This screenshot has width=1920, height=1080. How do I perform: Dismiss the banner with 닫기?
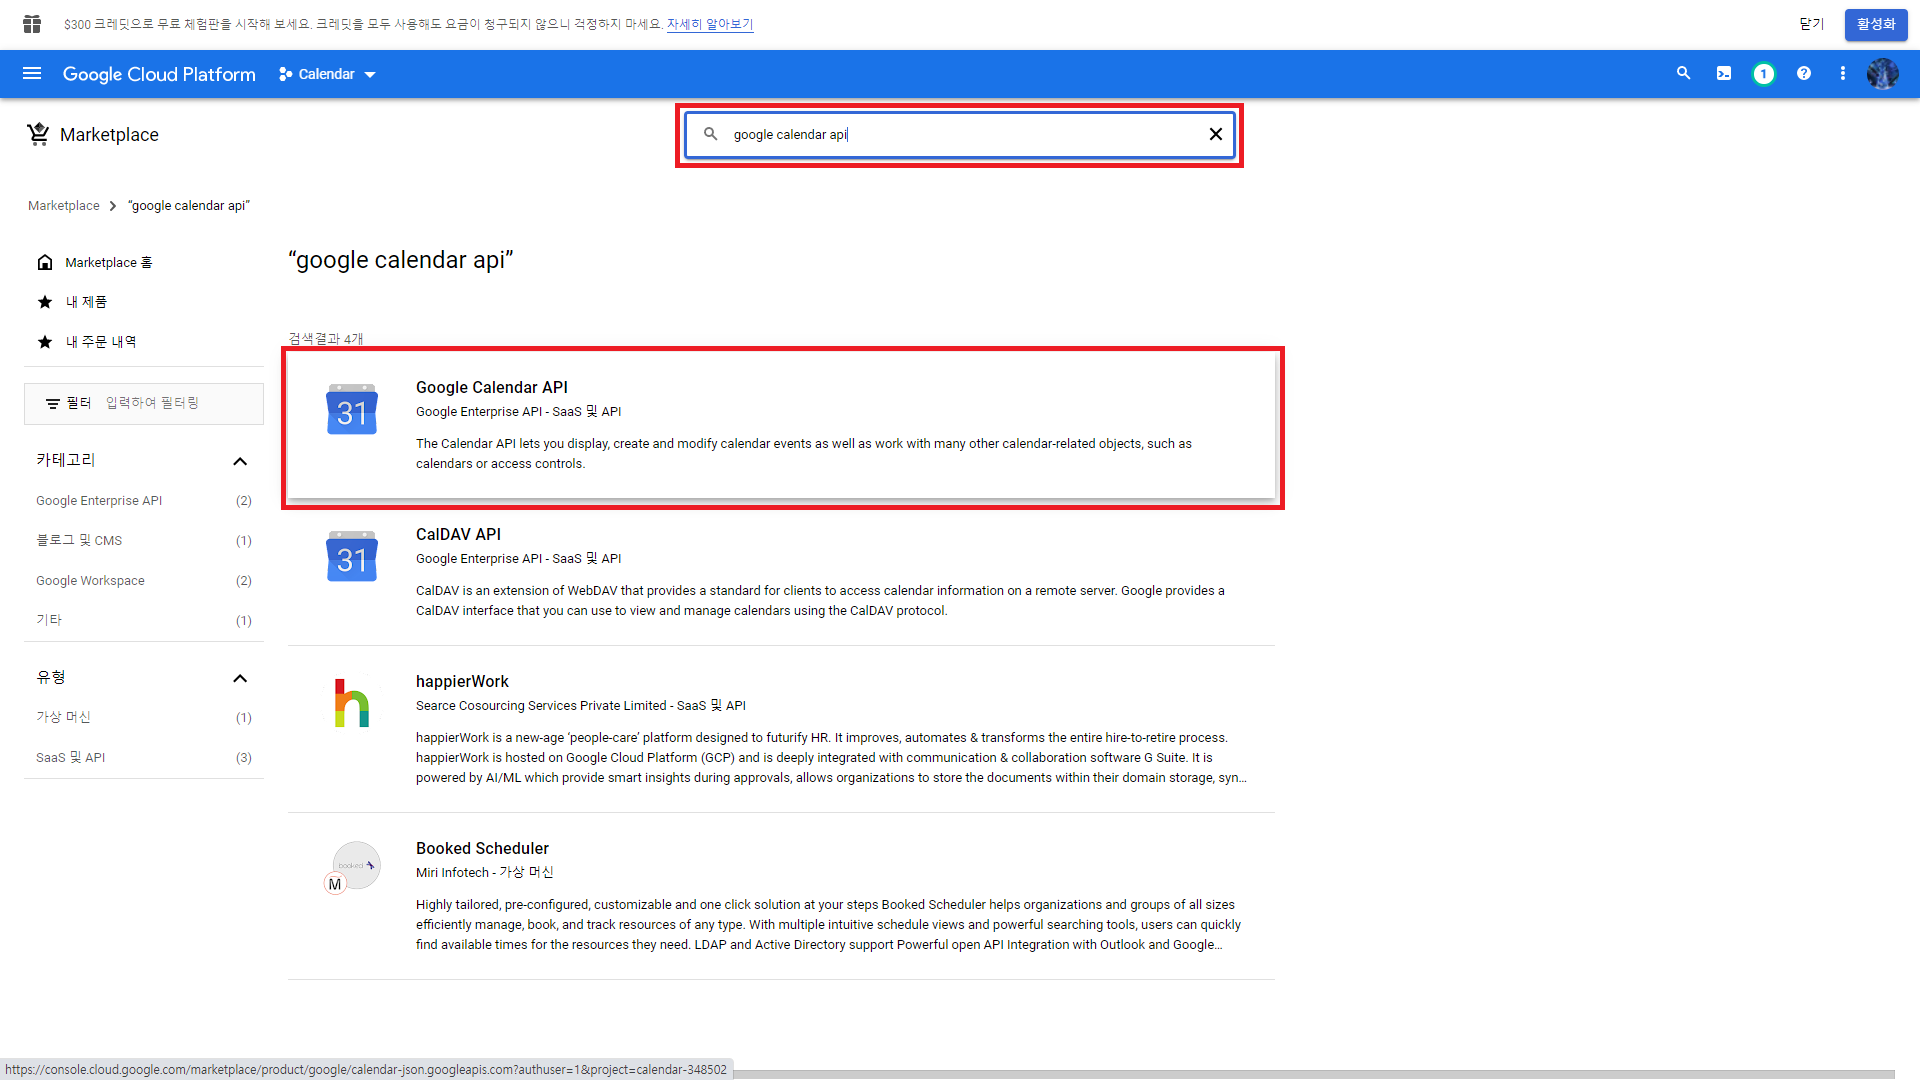coord(1812,24)
